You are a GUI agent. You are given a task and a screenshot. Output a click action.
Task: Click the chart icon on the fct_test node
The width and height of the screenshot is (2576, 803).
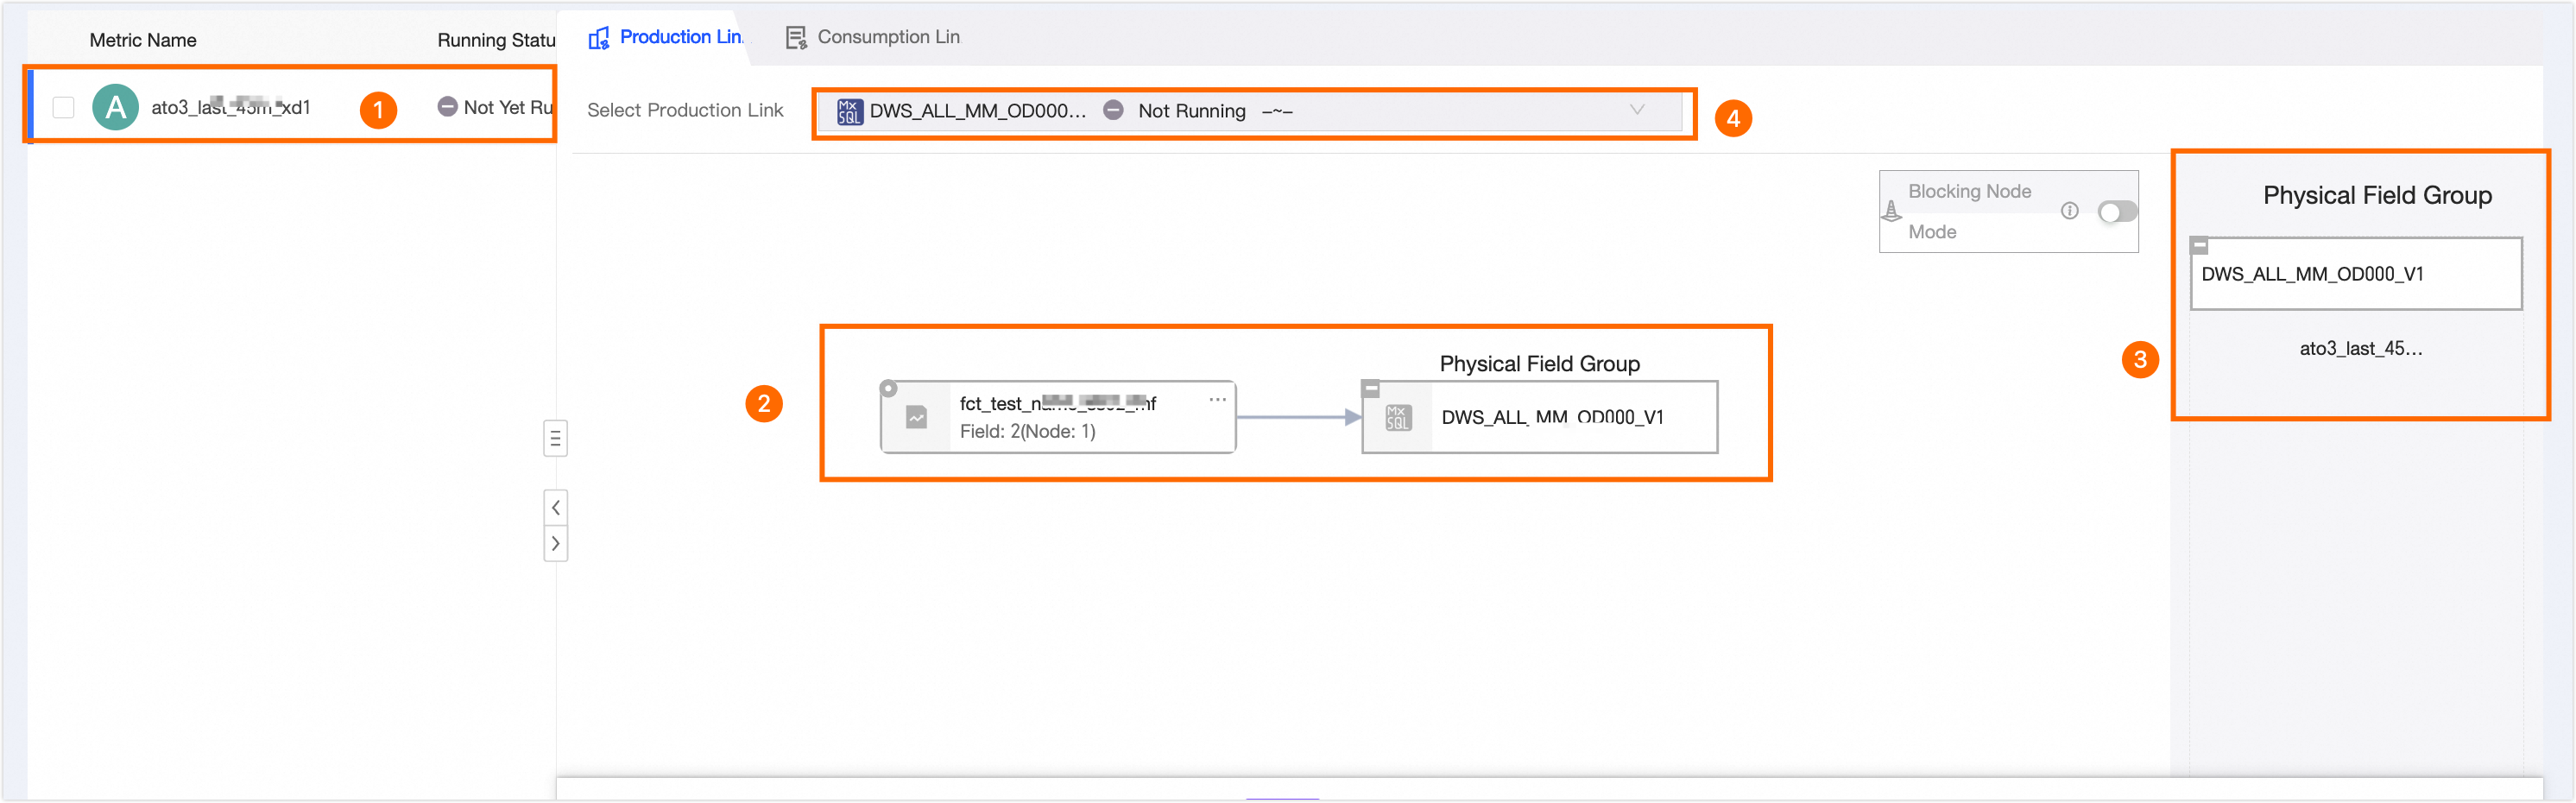point(916,418)
